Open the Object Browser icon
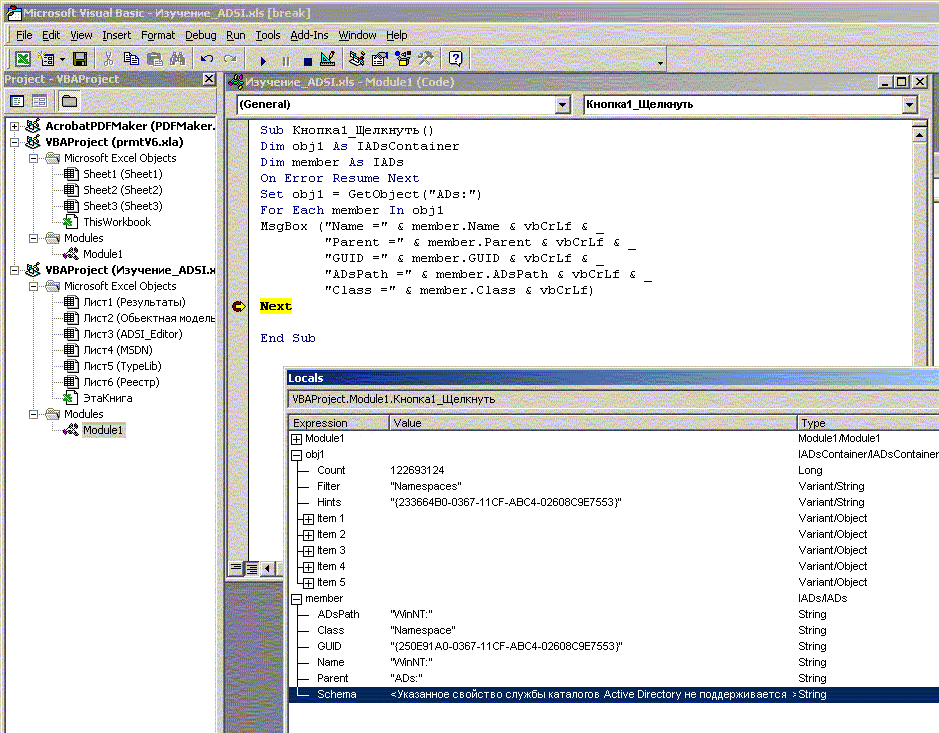 tap(404, 60)
